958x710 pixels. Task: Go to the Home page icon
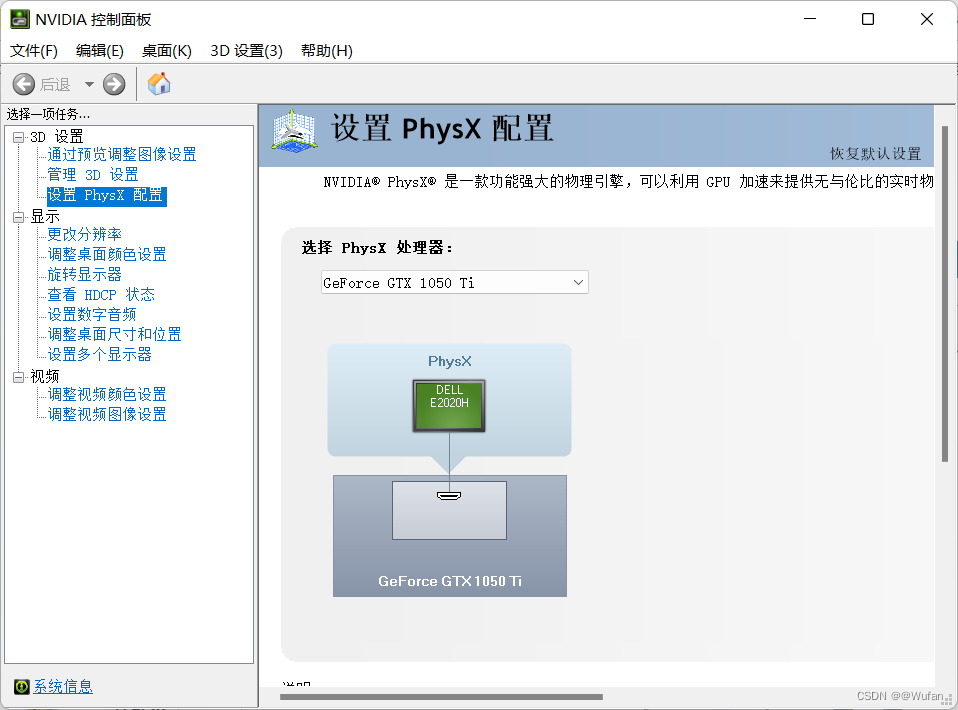coord(159,84)
